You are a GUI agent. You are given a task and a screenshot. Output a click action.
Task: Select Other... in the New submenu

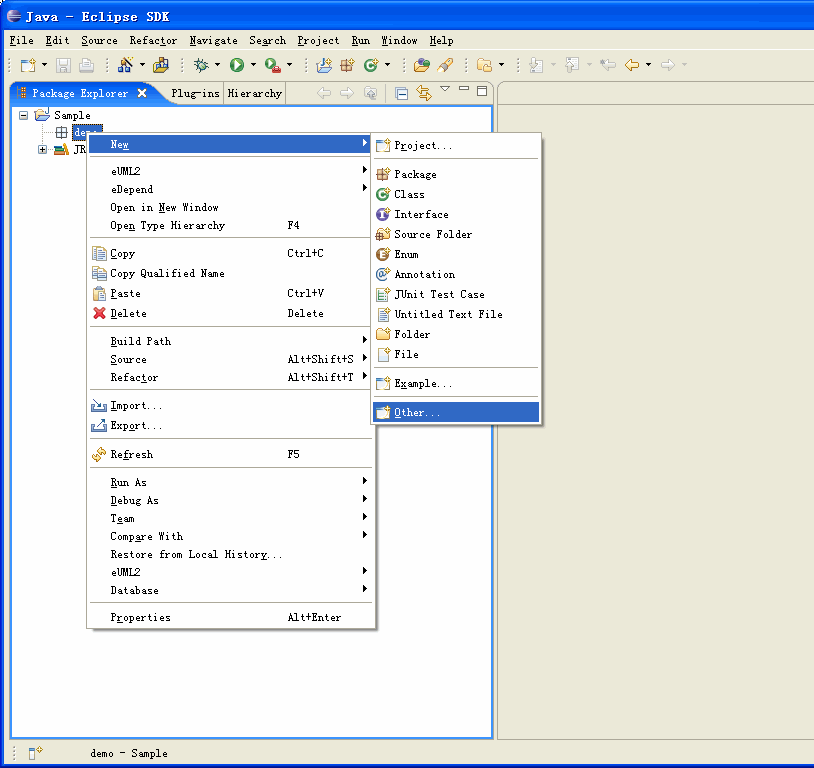pos(456,413)
